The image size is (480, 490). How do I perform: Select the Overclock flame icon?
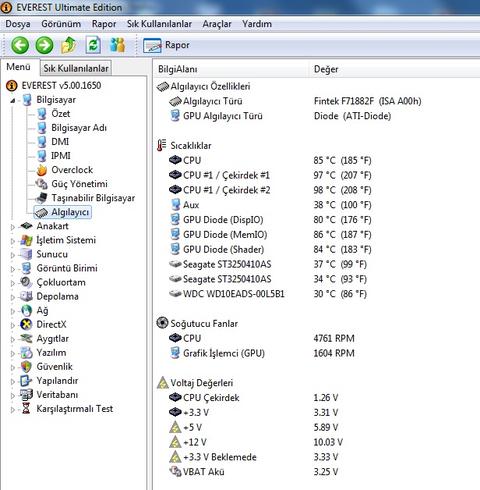click(42, 170)
